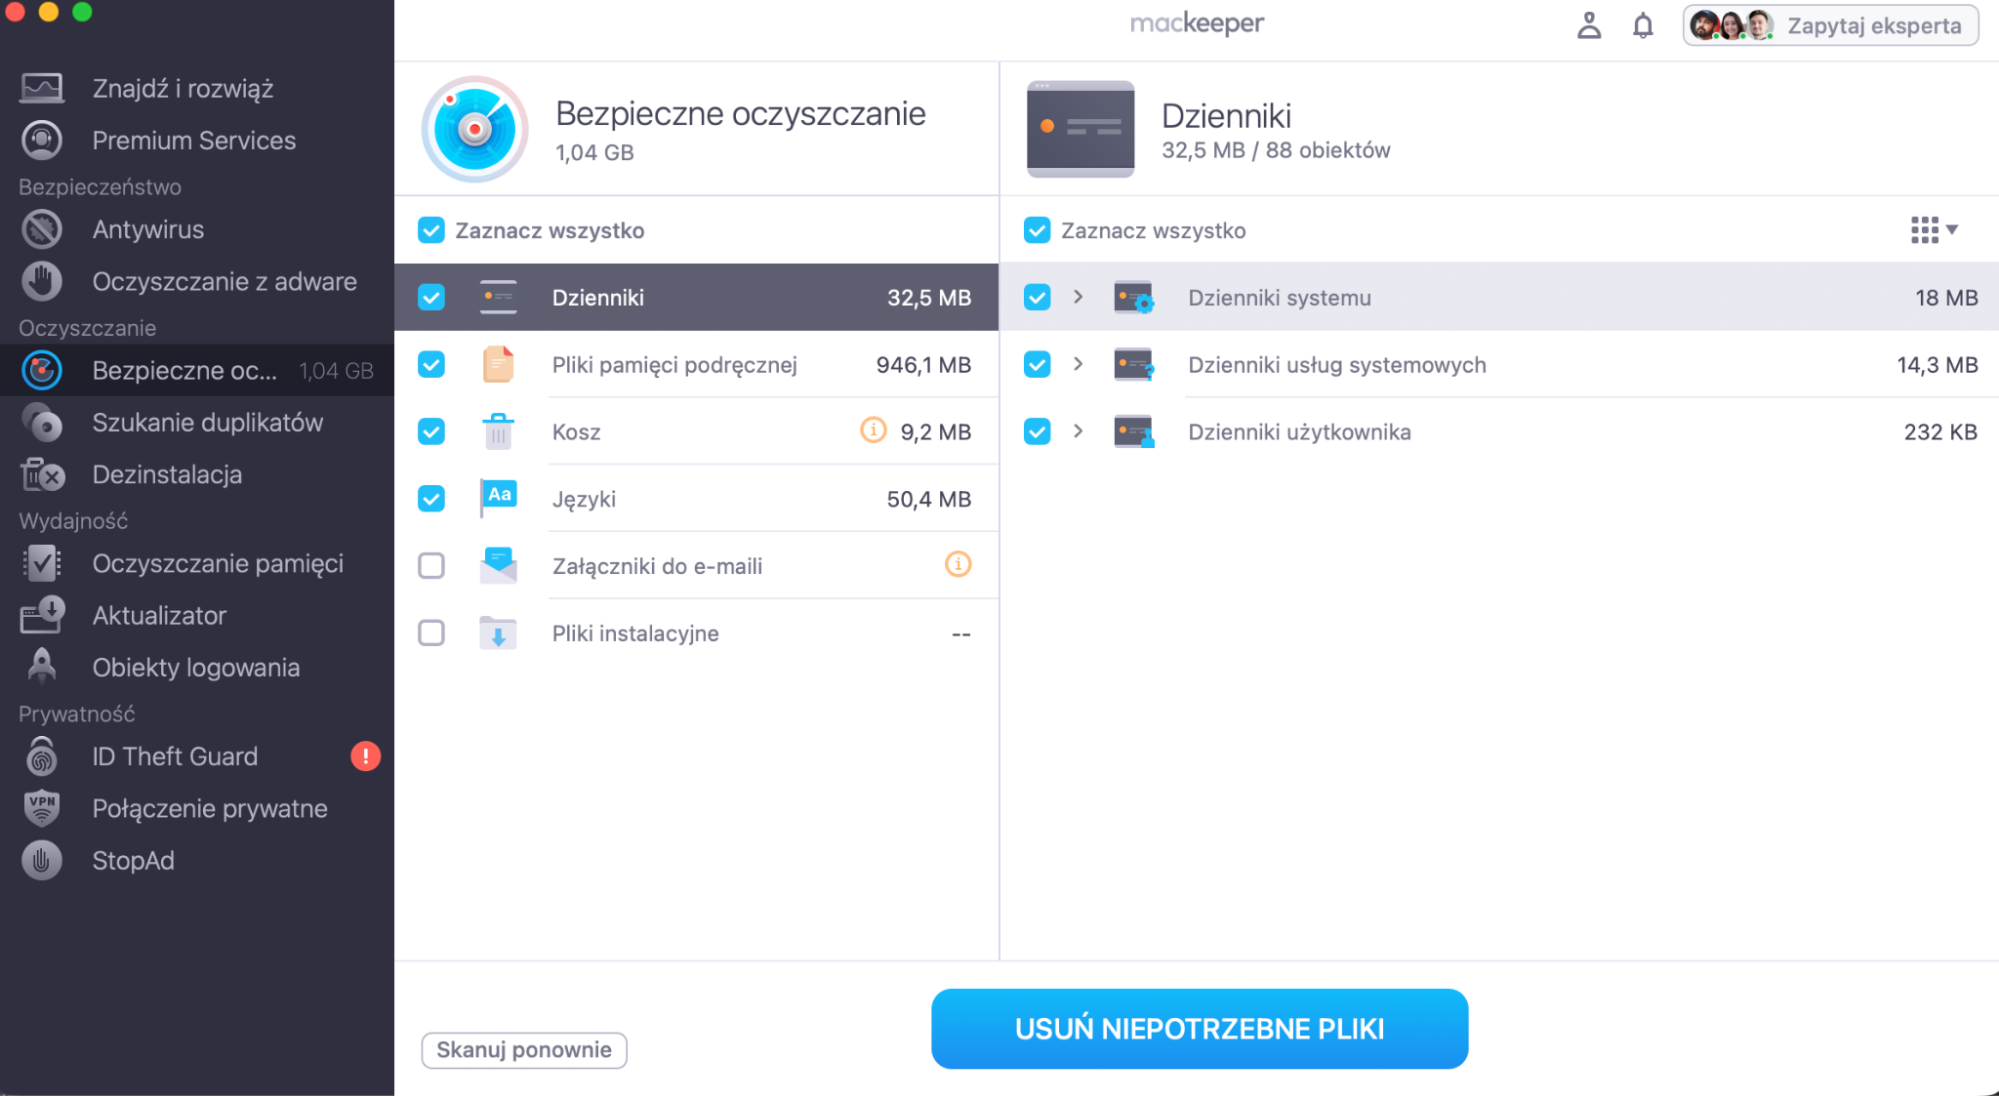Select the Pliki instalacyjne row label
This screenshot has height=1097, width=1999.
pyautogui.click(x=635, y=633)
